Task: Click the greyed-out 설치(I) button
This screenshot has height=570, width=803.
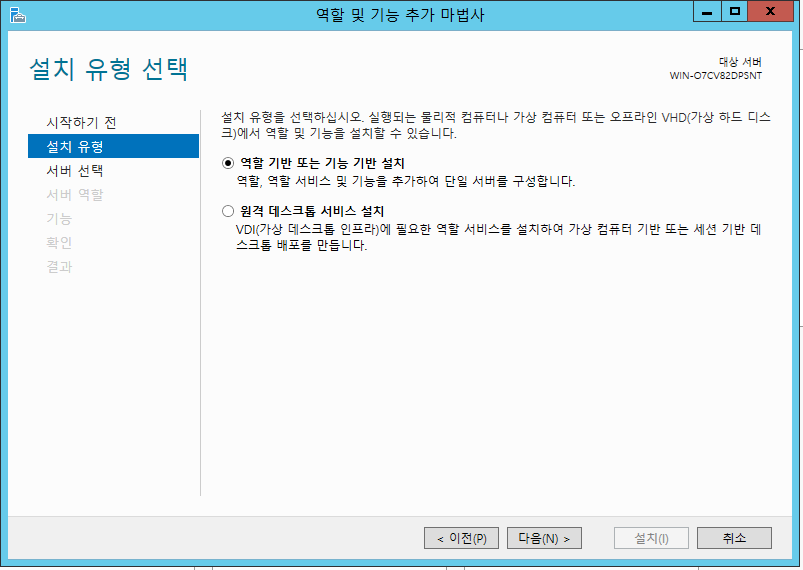Action: point(651,538)
